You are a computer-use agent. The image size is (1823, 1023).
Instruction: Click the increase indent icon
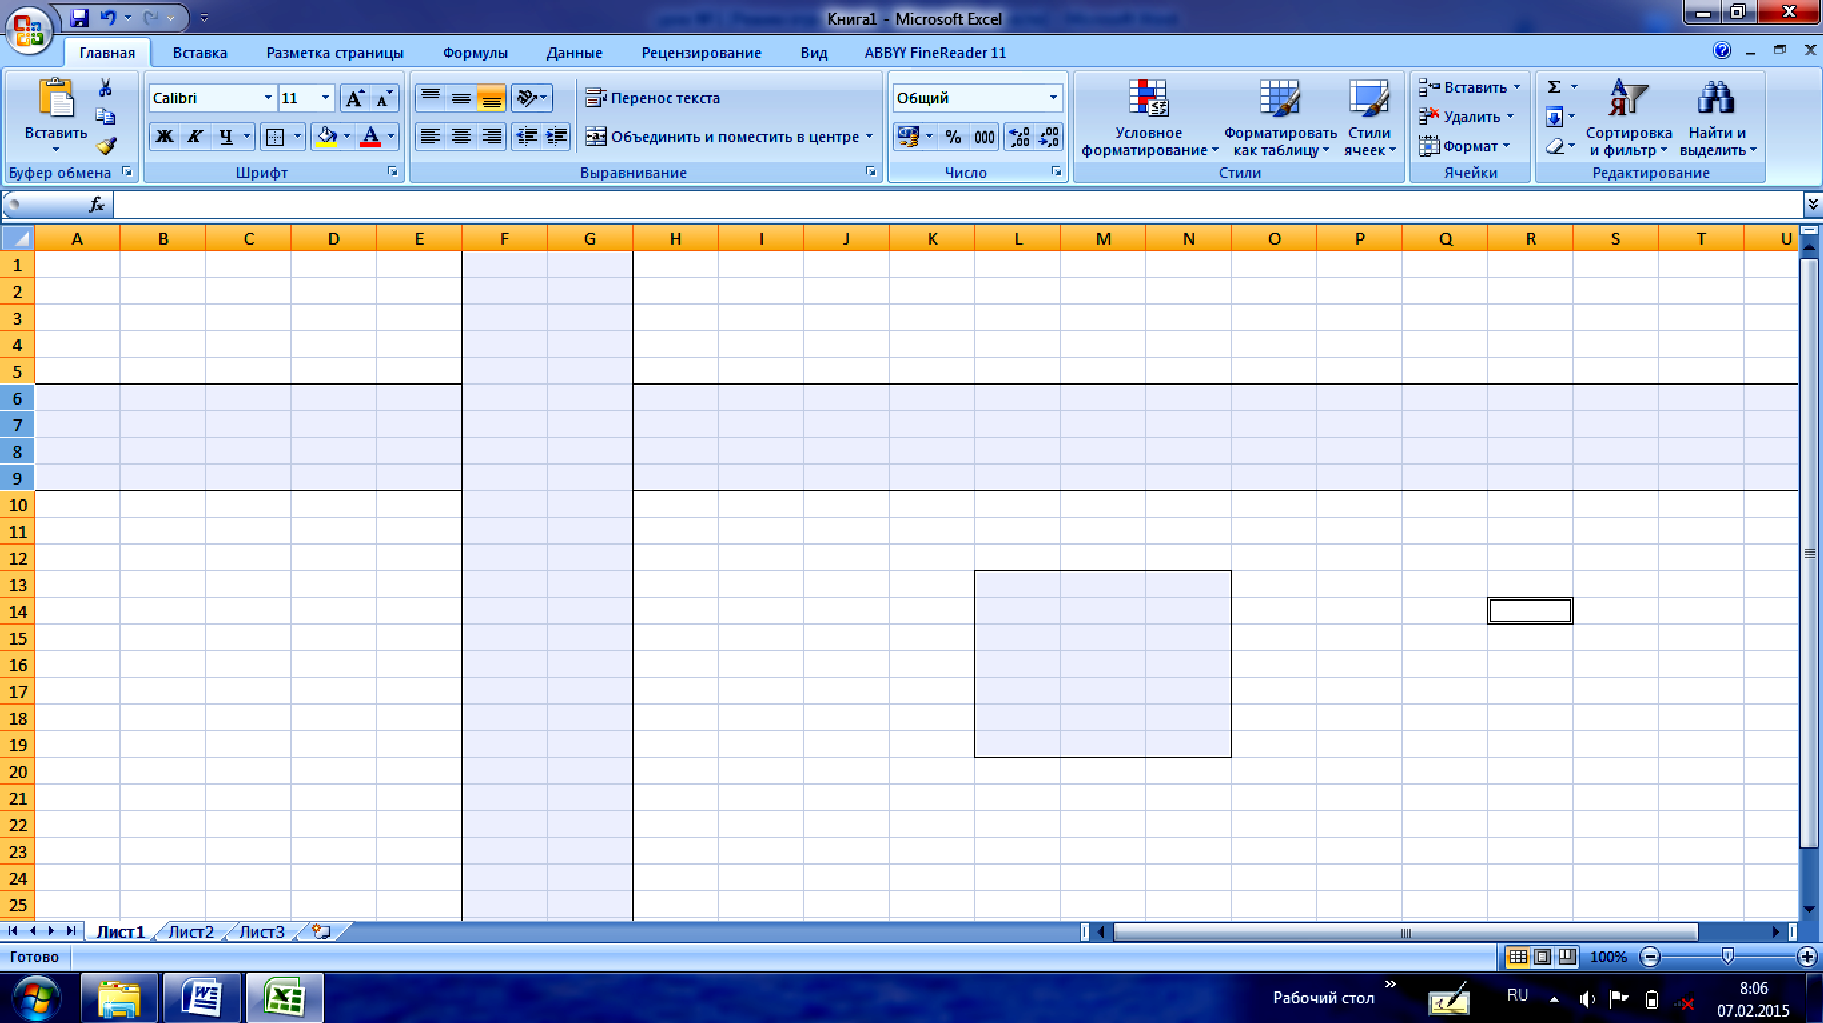tap(556, 136)
